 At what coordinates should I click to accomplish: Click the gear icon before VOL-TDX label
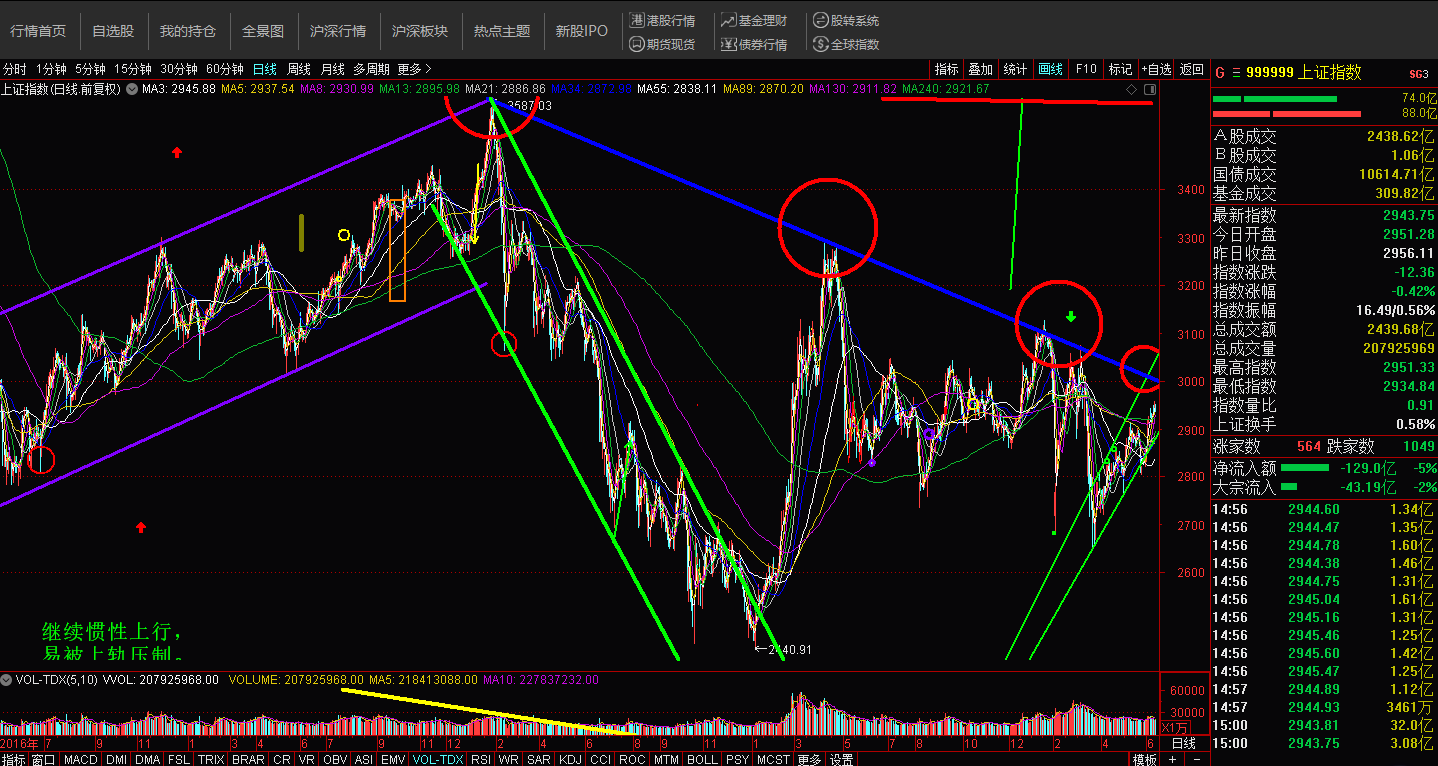[7, 679]
